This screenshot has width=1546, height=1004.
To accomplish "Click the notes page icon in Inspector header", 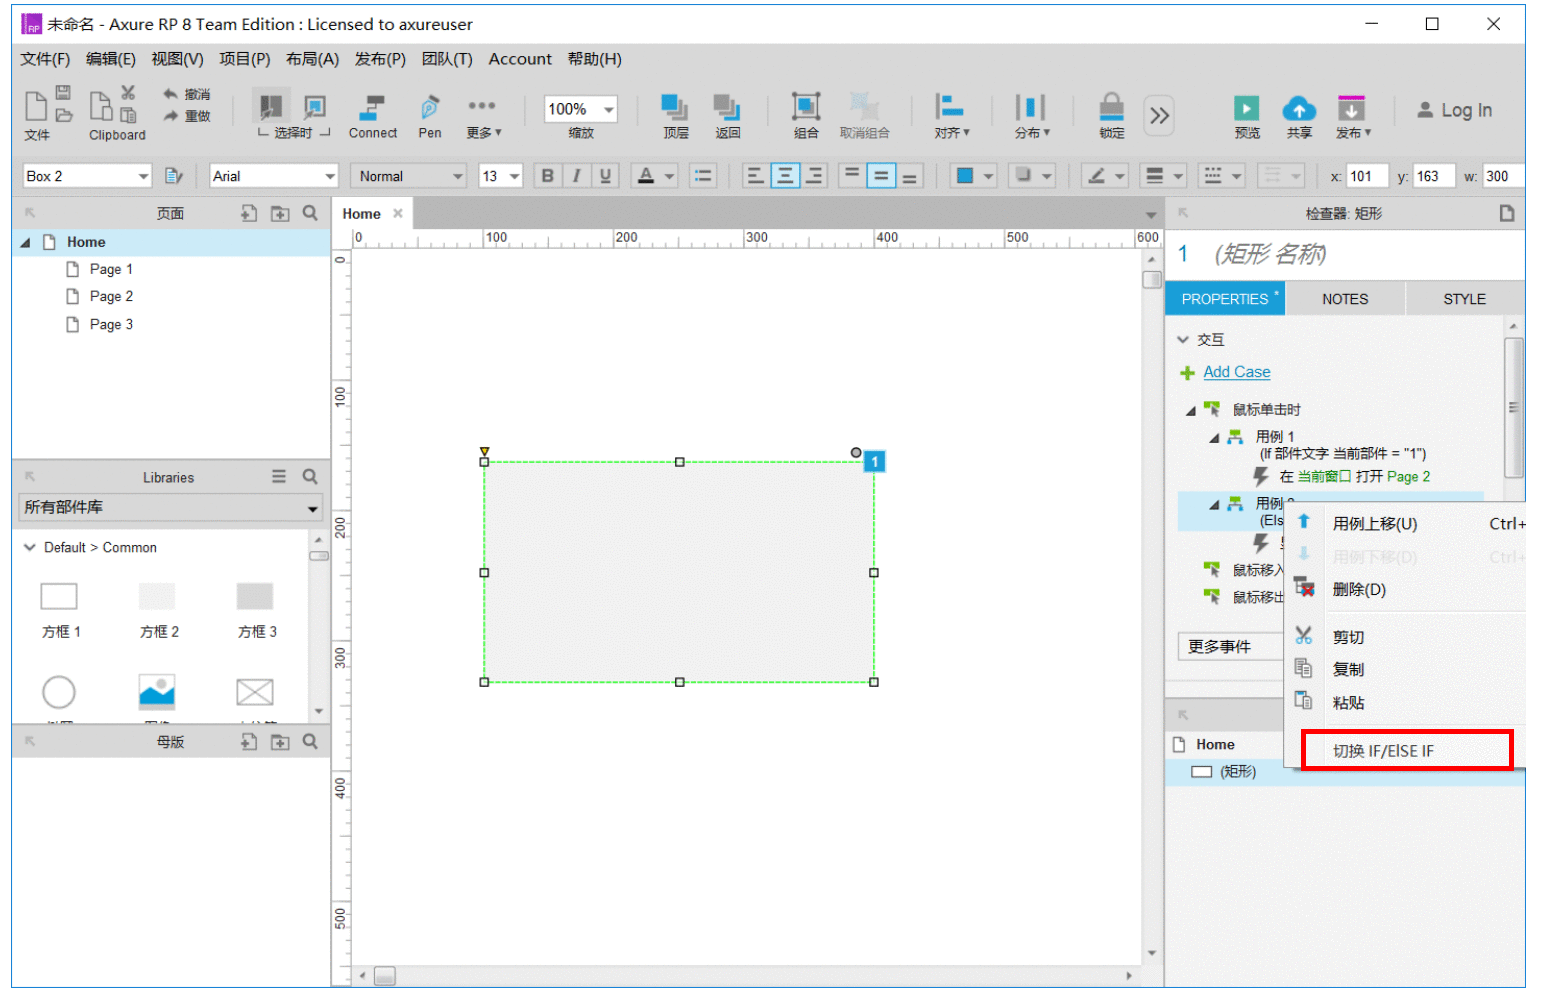I will 1506,213.
